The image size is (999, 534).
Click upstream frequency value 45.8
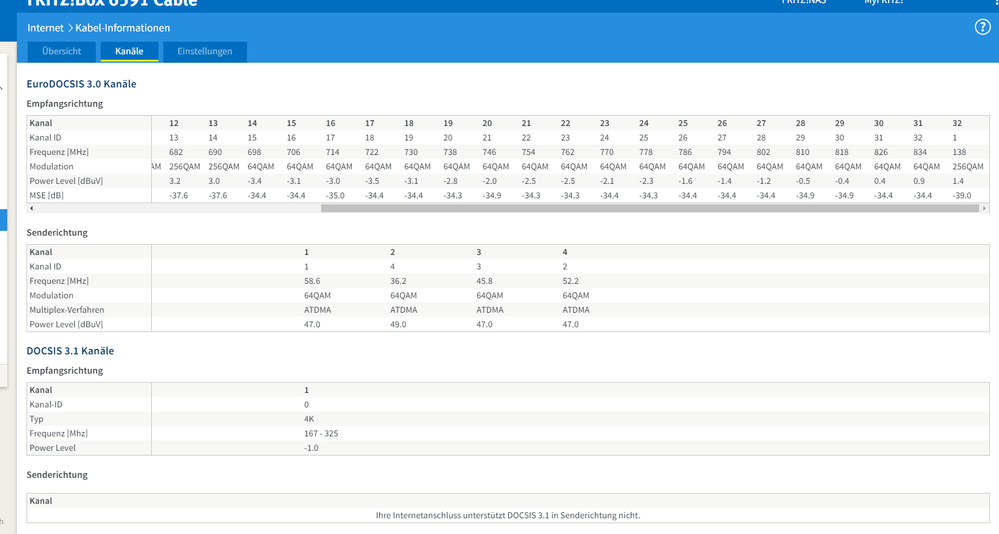484,281
